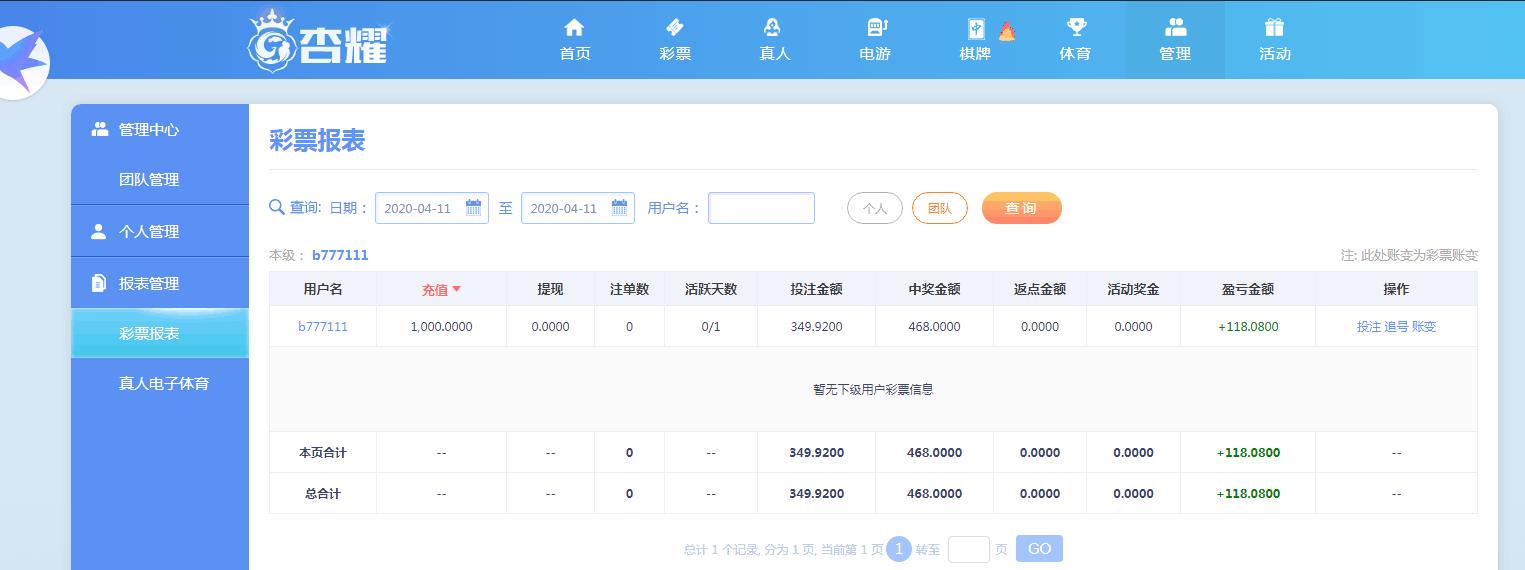Click the 暂无下级用户彩票信息 message
The height and width of the screenshot is (570, 1525).
coord(873,389)
